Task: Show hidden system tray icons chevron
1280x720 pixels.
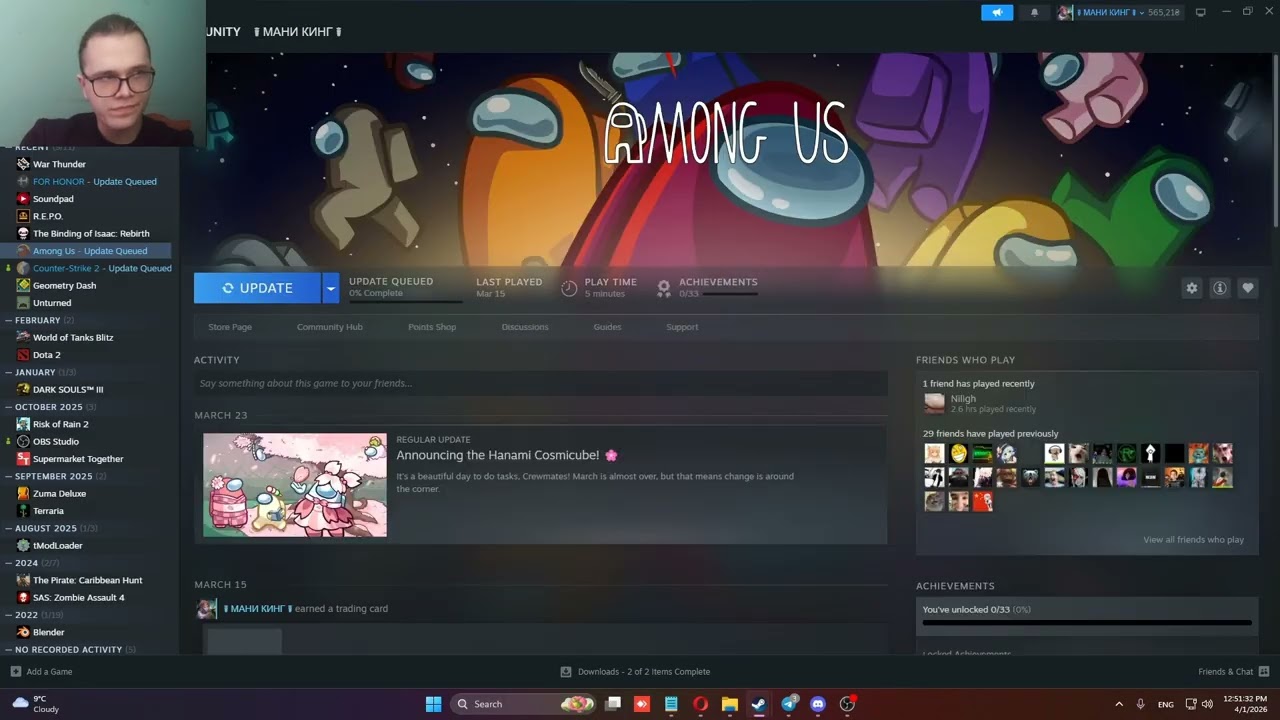Action: tap(1118, 704)
